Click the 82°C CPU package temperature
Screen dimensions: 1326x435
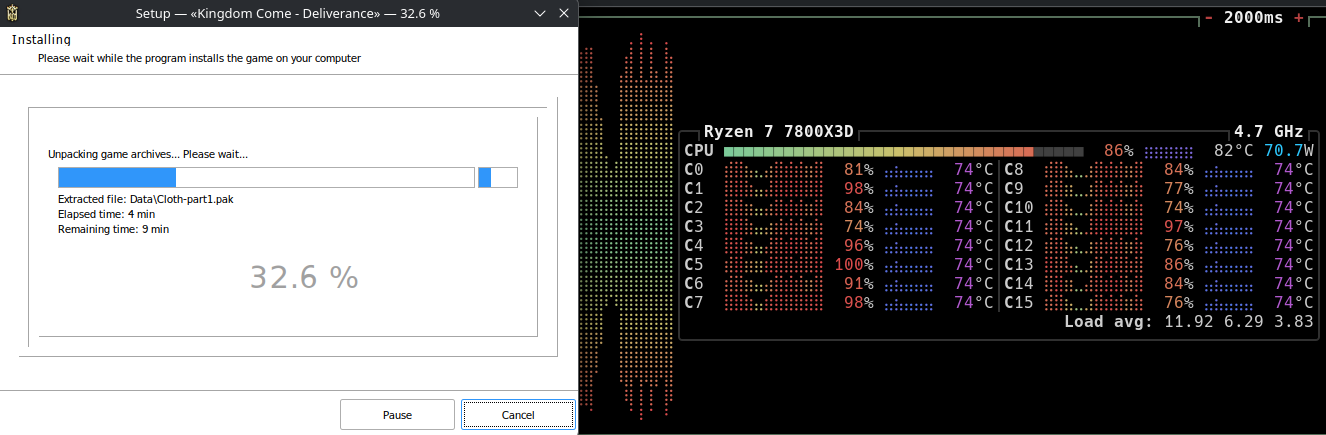1234,151
